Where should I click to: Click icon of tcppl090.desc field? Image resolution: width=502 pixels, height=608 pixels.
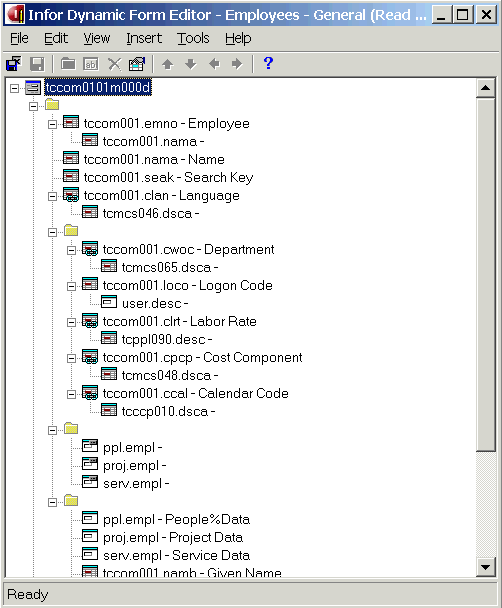[109, 339]
